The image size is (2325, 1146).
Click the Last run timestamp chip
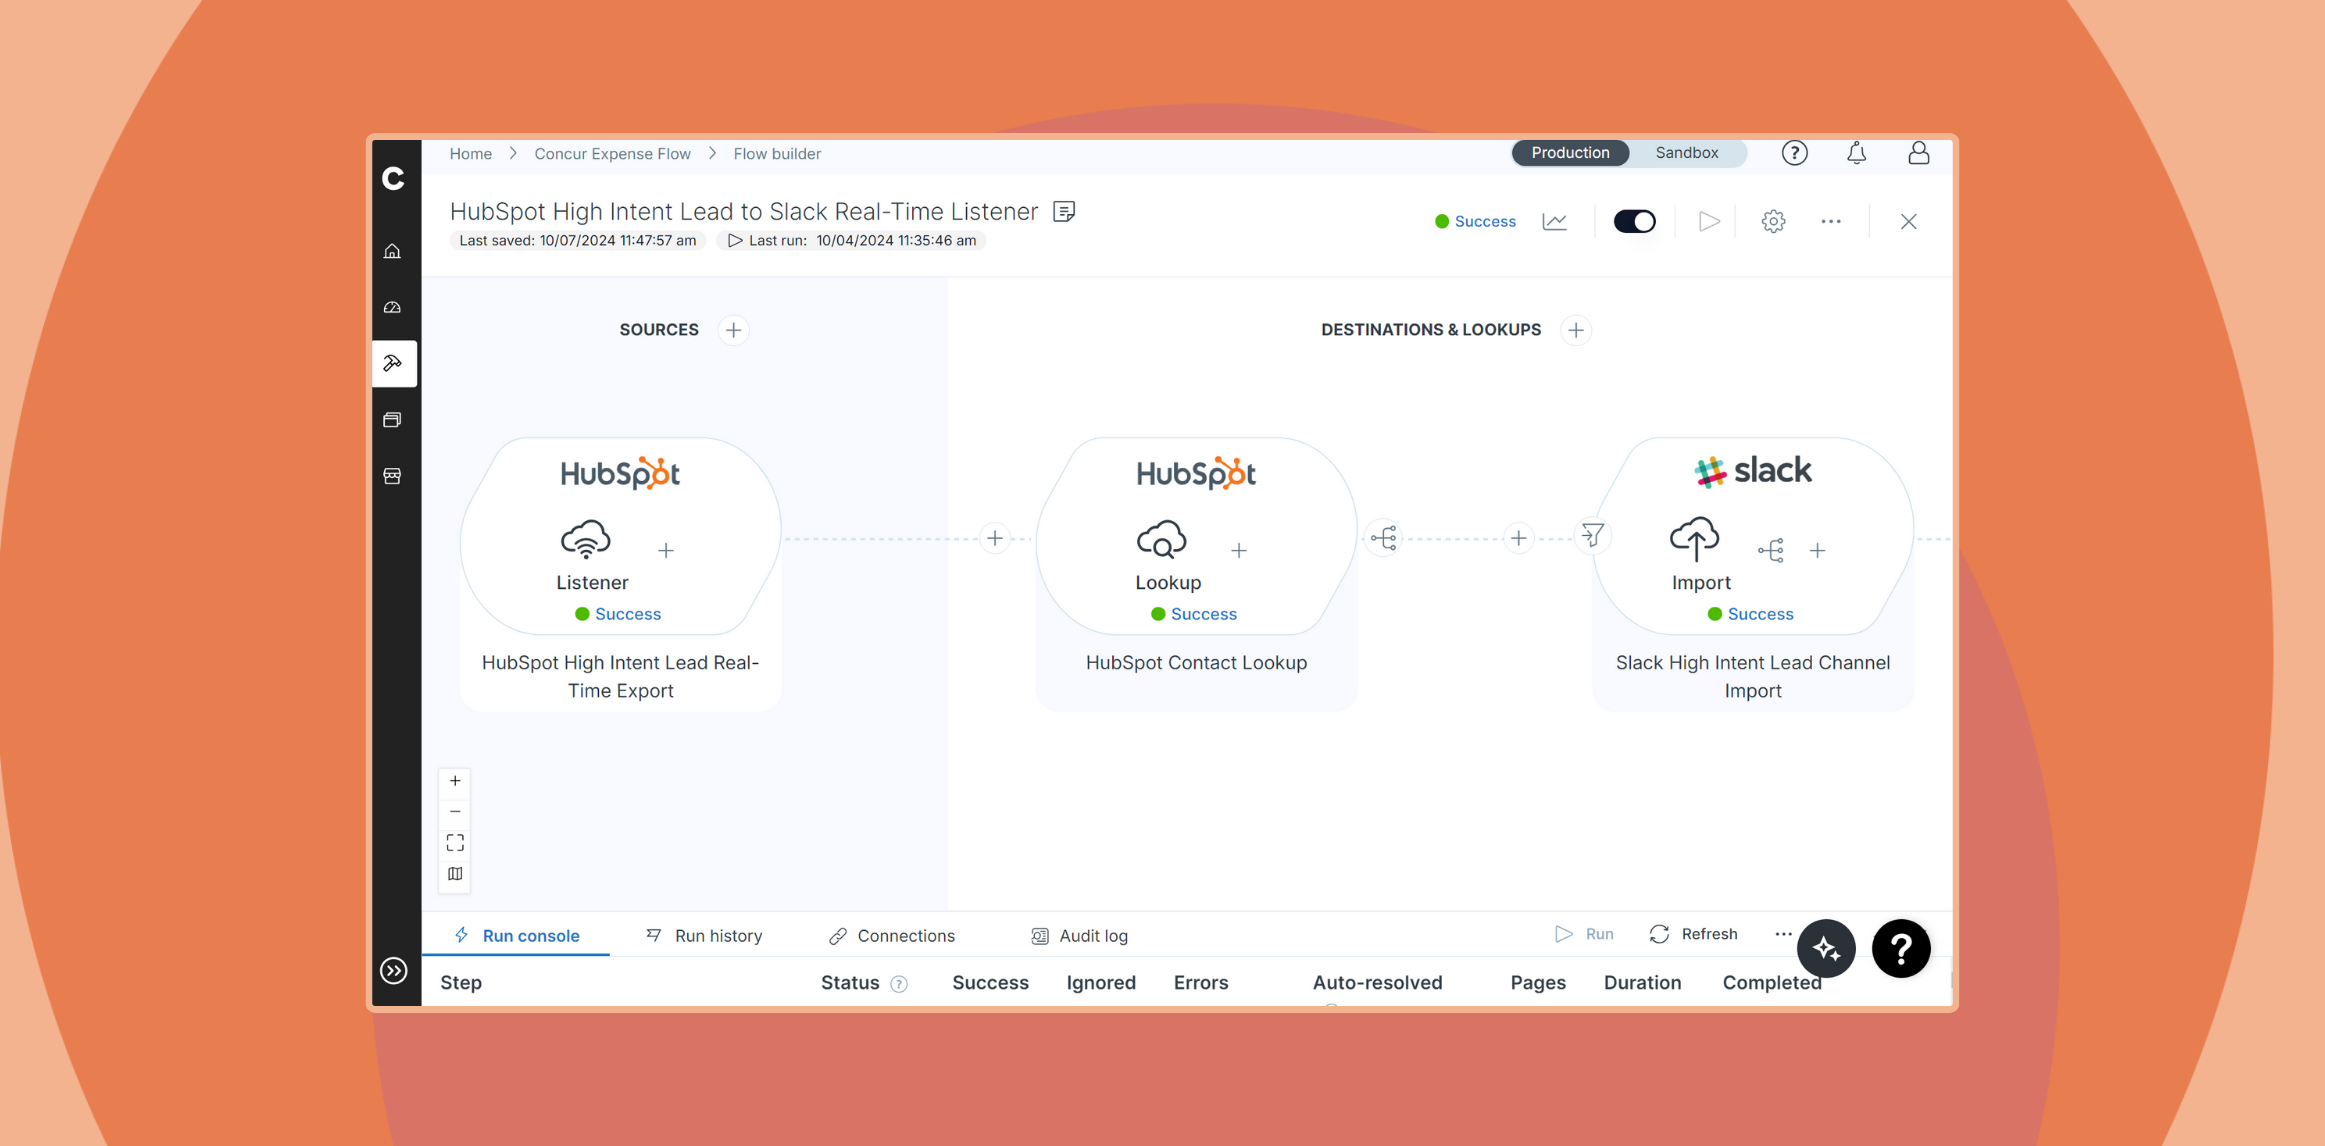[851, 241]
